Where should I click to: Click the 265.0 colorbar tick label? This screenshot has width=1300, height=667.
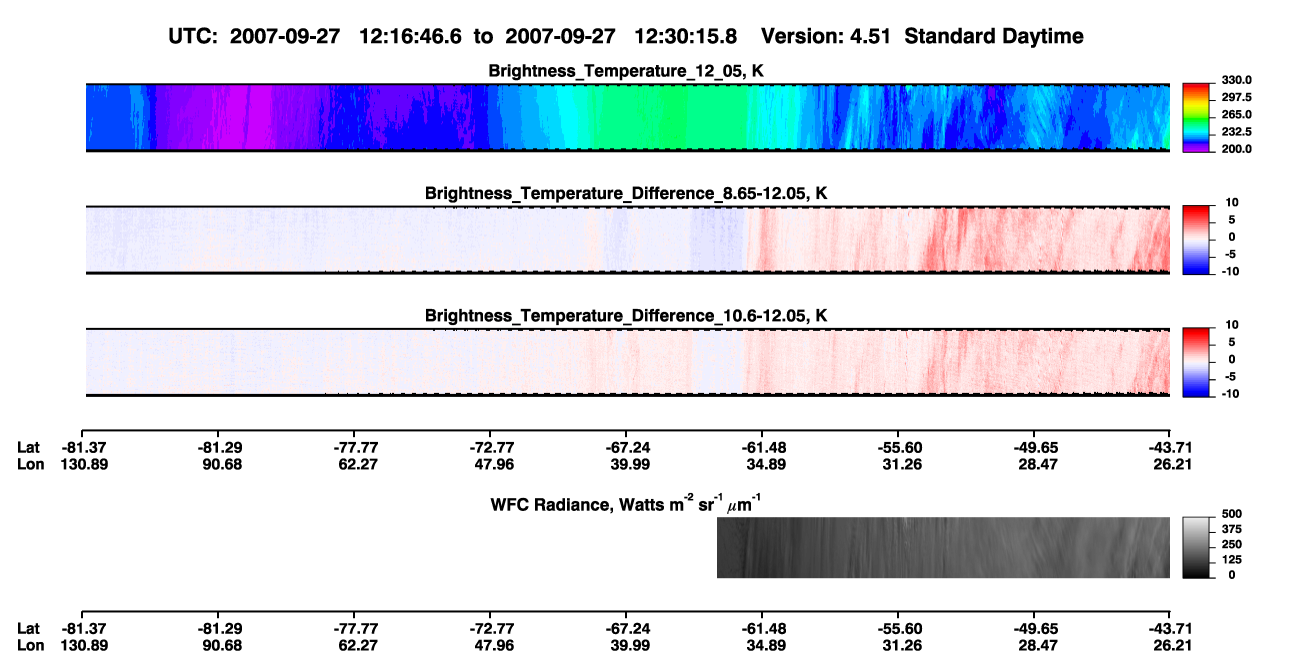[x=1237, y=114]
